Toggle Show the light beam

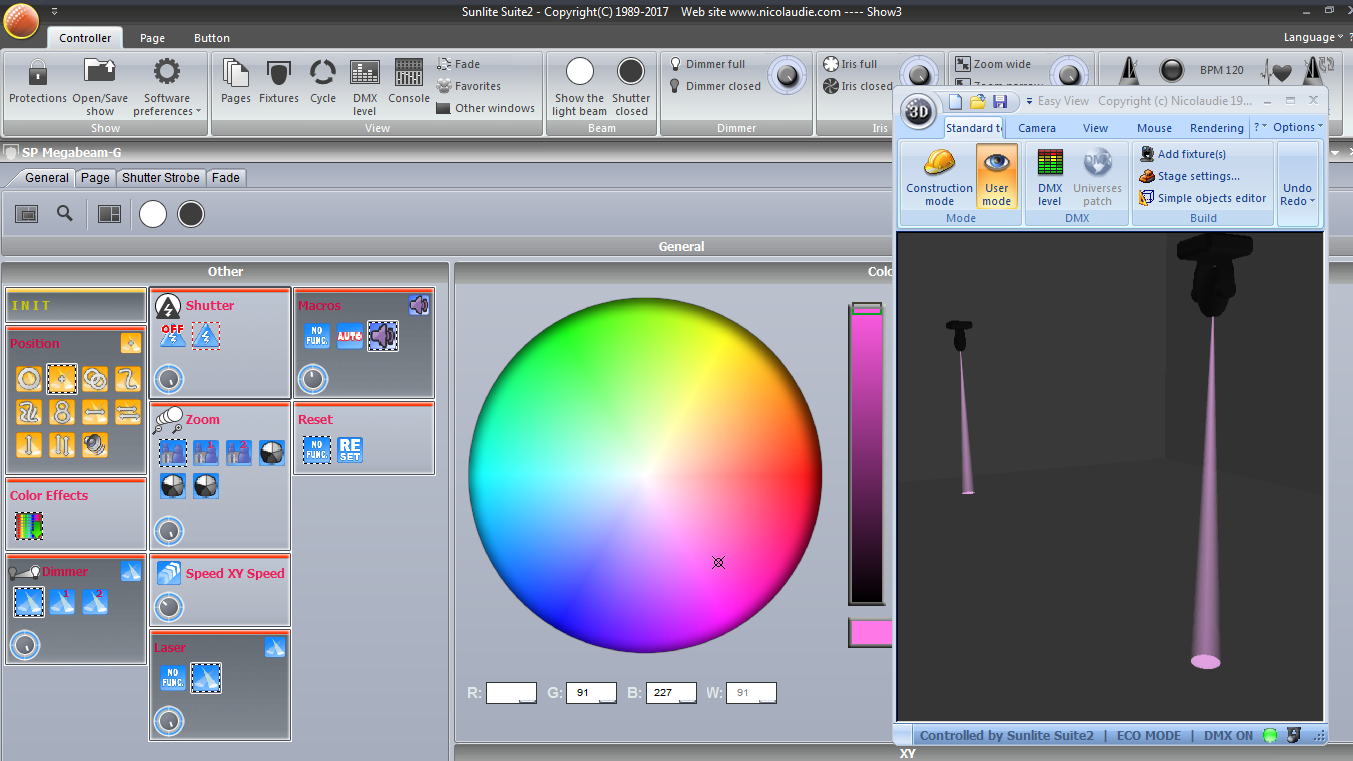579,73
